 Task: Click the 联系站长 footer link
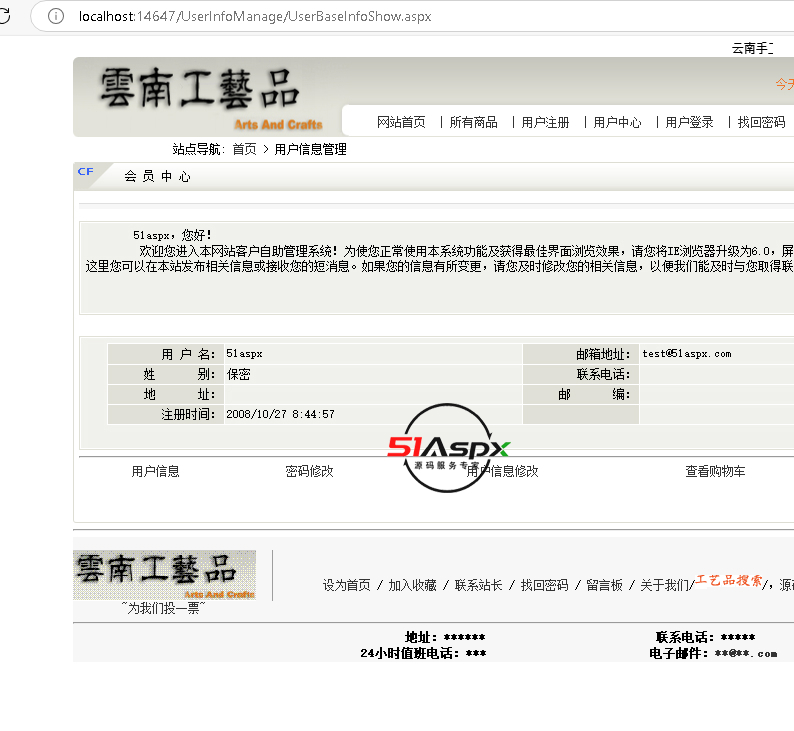click(x=478, y=585)
